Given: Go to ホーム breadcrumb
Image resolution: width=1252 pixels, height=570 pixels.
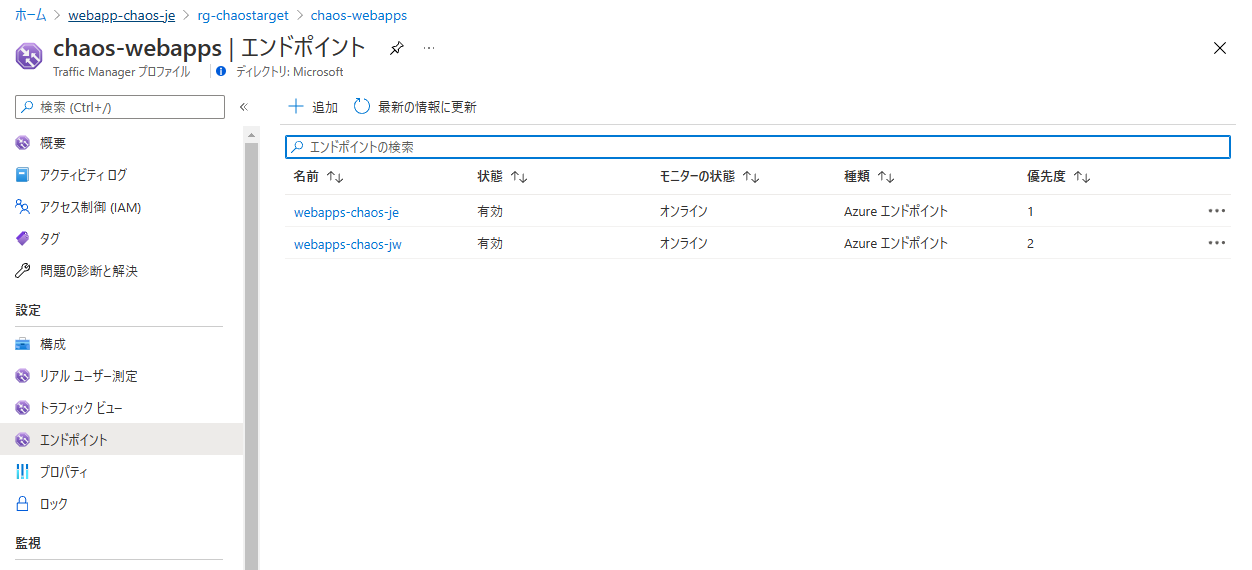Looking at the screenshot, I should [31, 15].
